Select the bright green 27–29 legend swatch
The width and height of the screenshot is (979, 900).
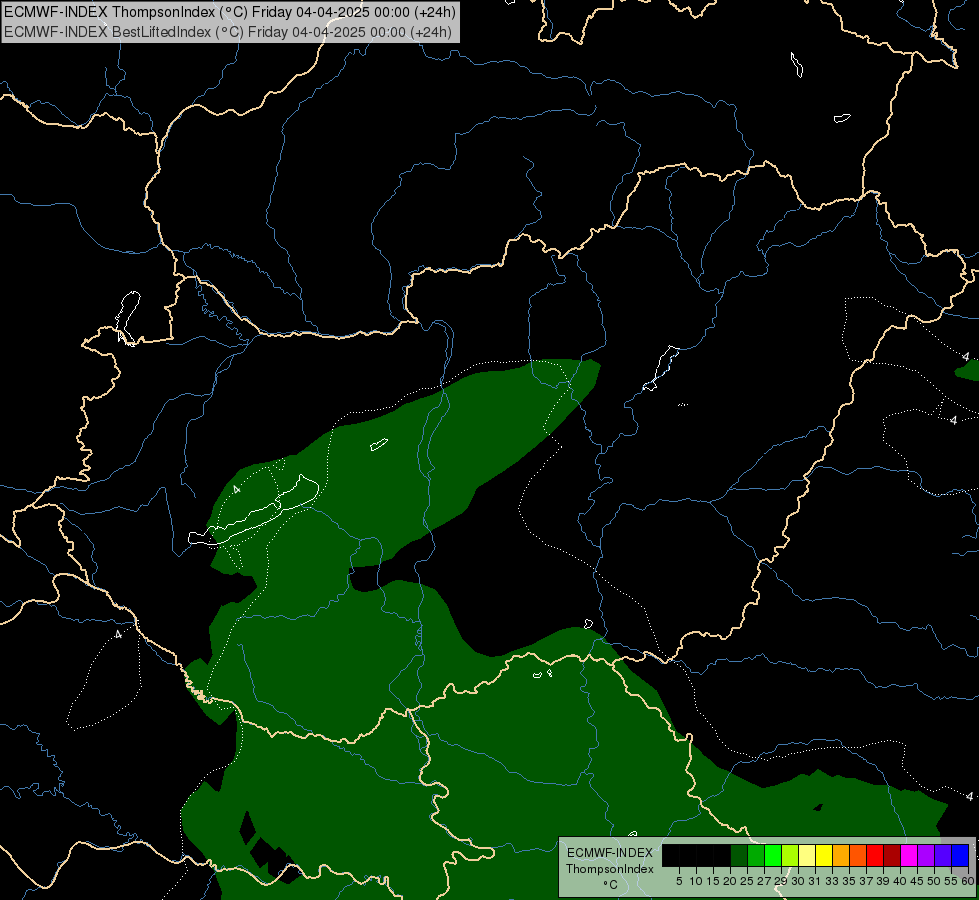[773, 855]
